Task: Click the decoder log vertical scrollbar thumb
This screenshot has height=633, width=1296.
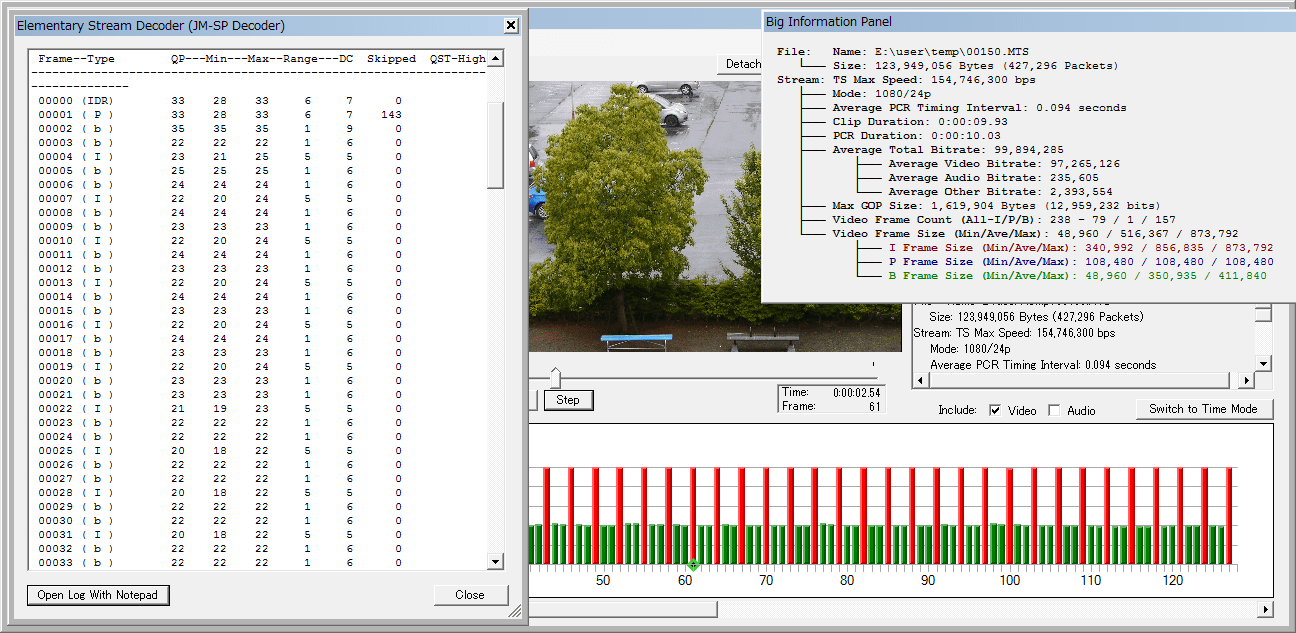Action: [x=495, y=143]
